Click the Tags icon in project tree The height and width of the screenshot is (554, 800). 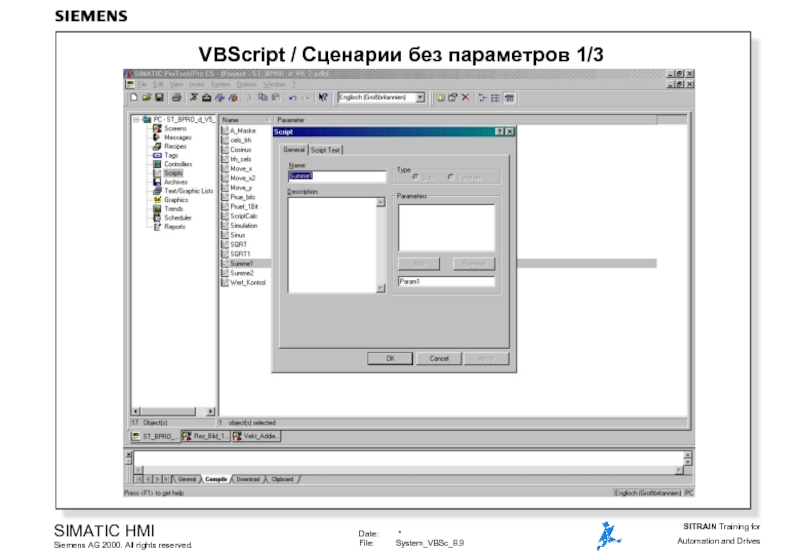(x=157, y=155)
